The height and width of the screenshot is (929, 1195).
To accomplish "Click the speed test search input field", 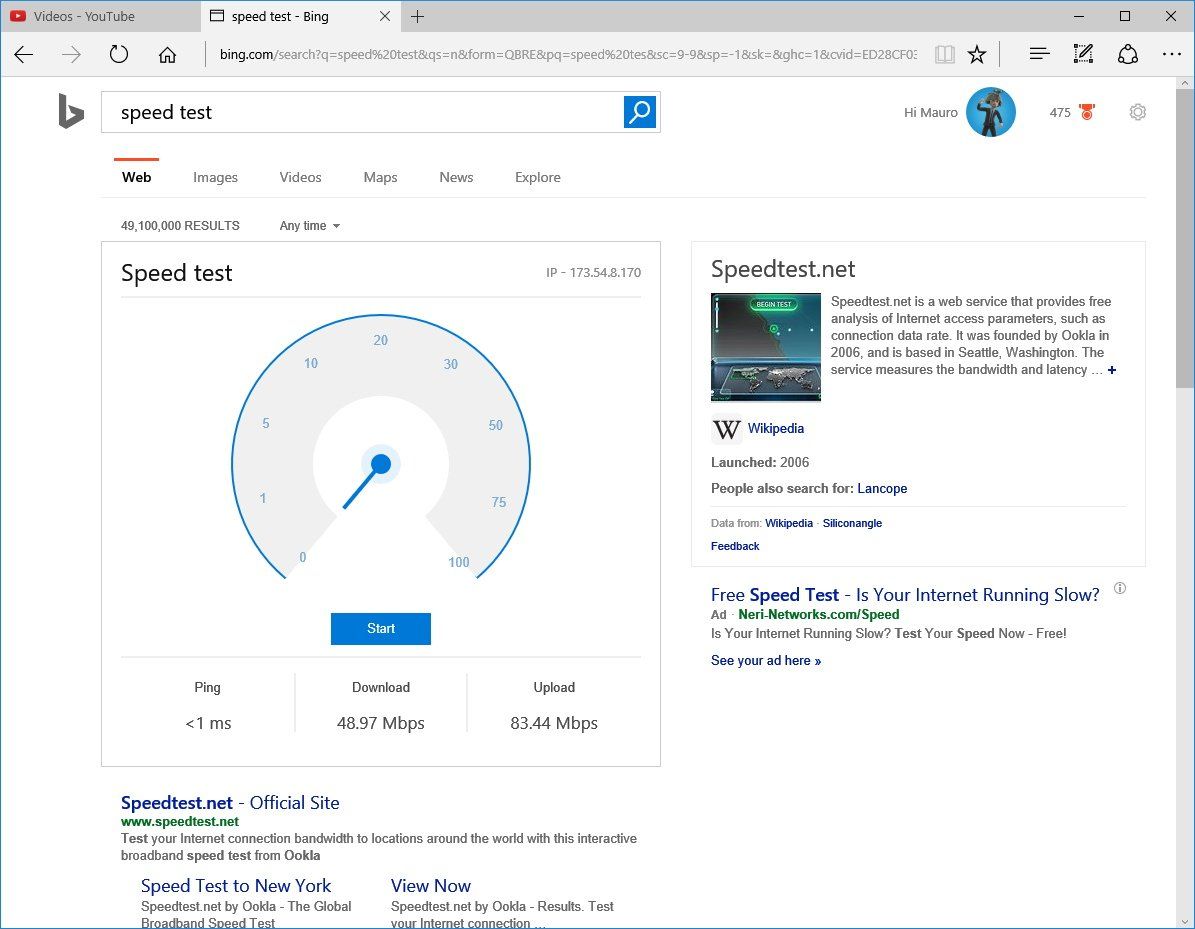I will pyautogui.click(x=363, y=112).
